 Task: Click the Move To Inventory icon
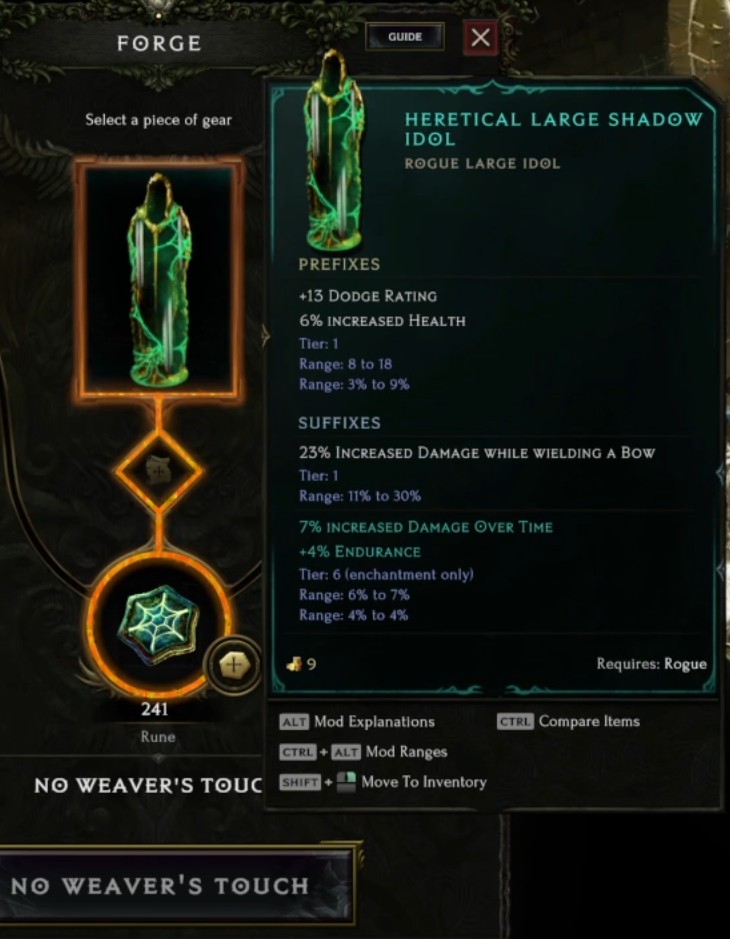coord(346,782)
